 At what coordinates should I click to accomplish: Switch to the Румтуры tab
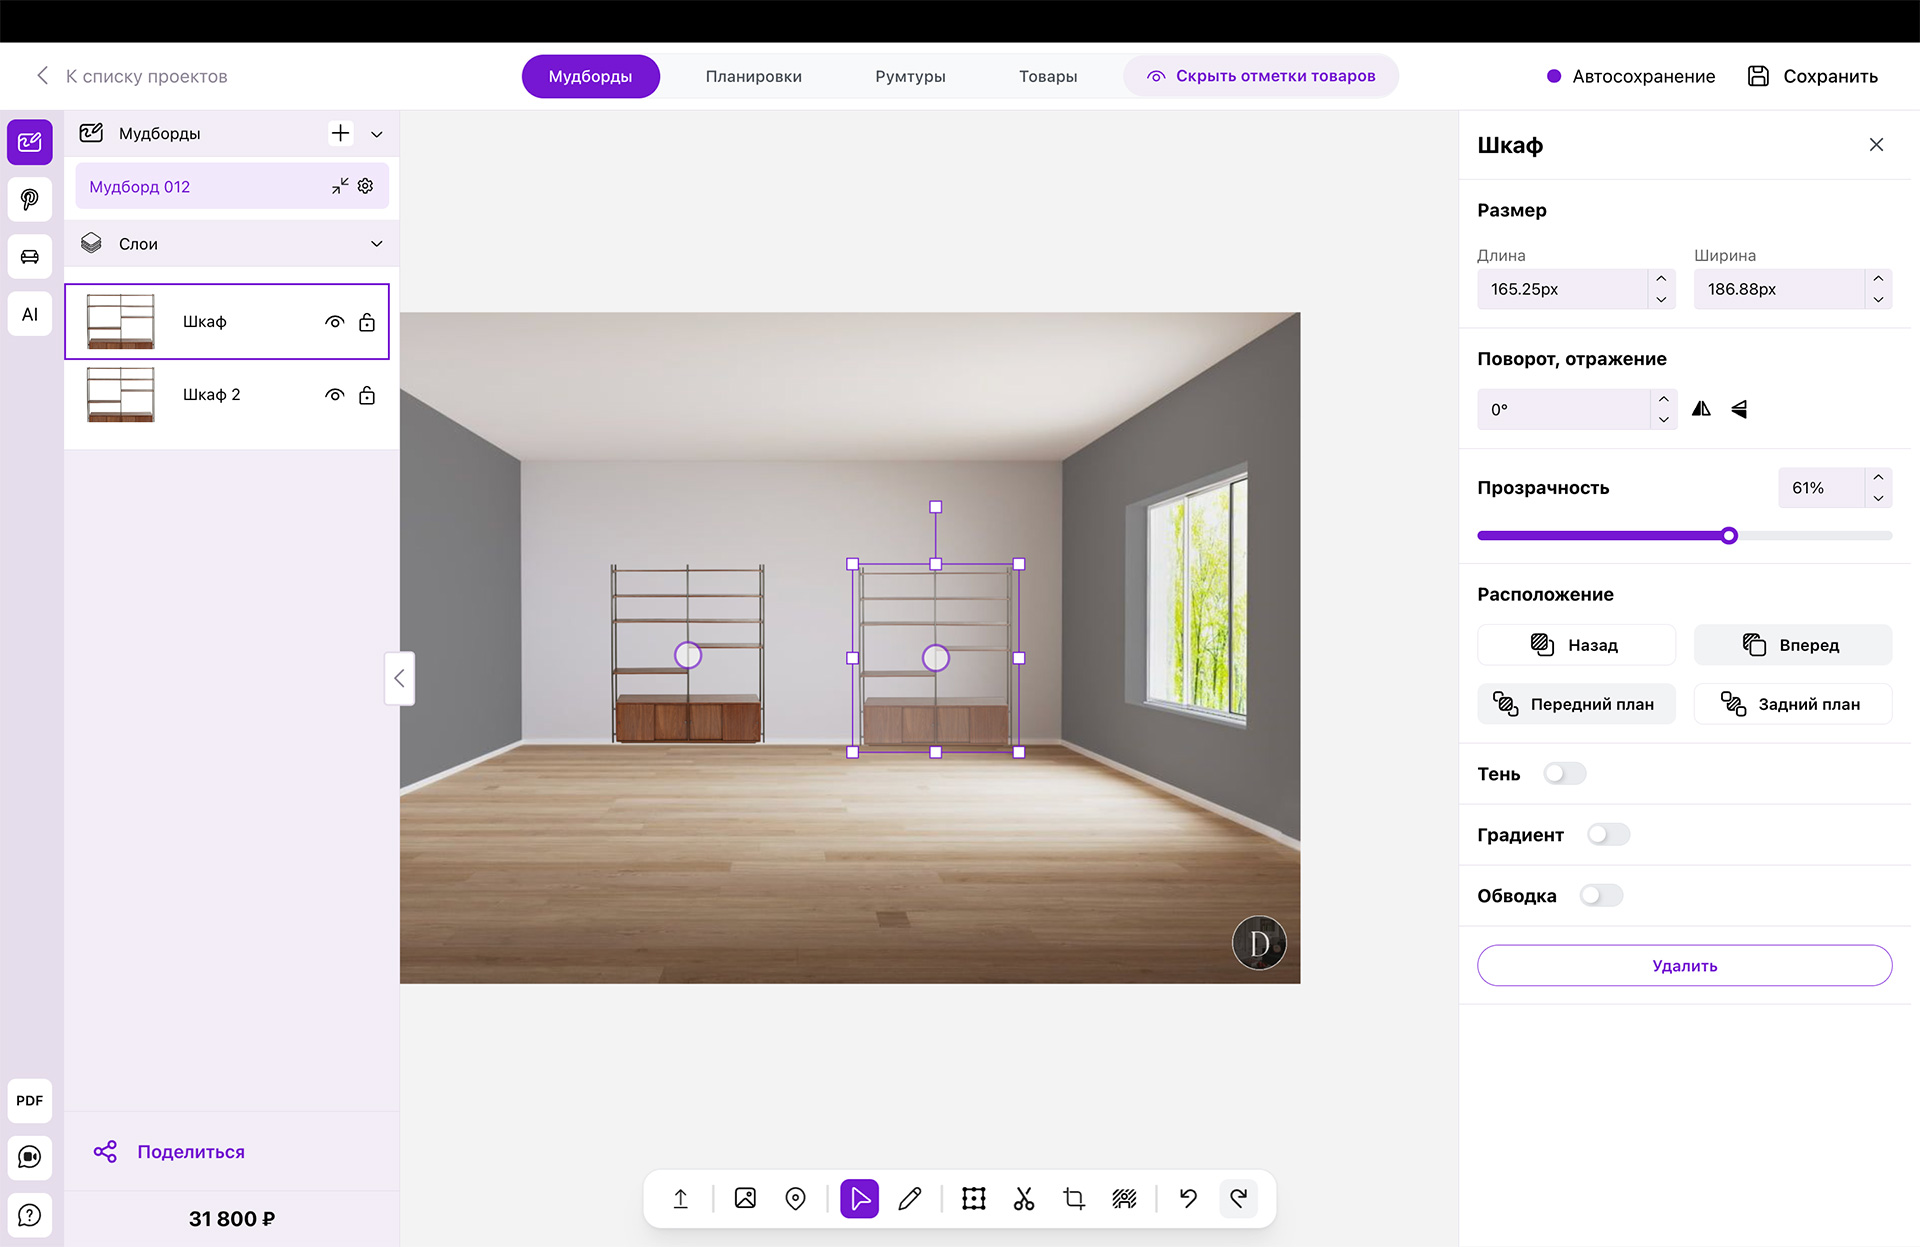point(910,76)
